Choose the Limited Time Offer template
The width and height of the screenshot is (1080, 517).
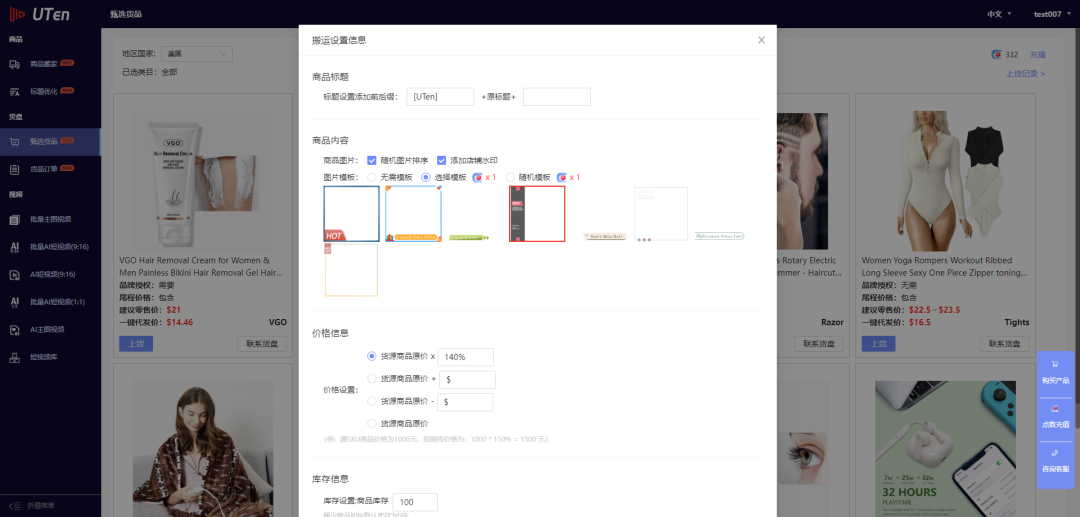point(413,213)
